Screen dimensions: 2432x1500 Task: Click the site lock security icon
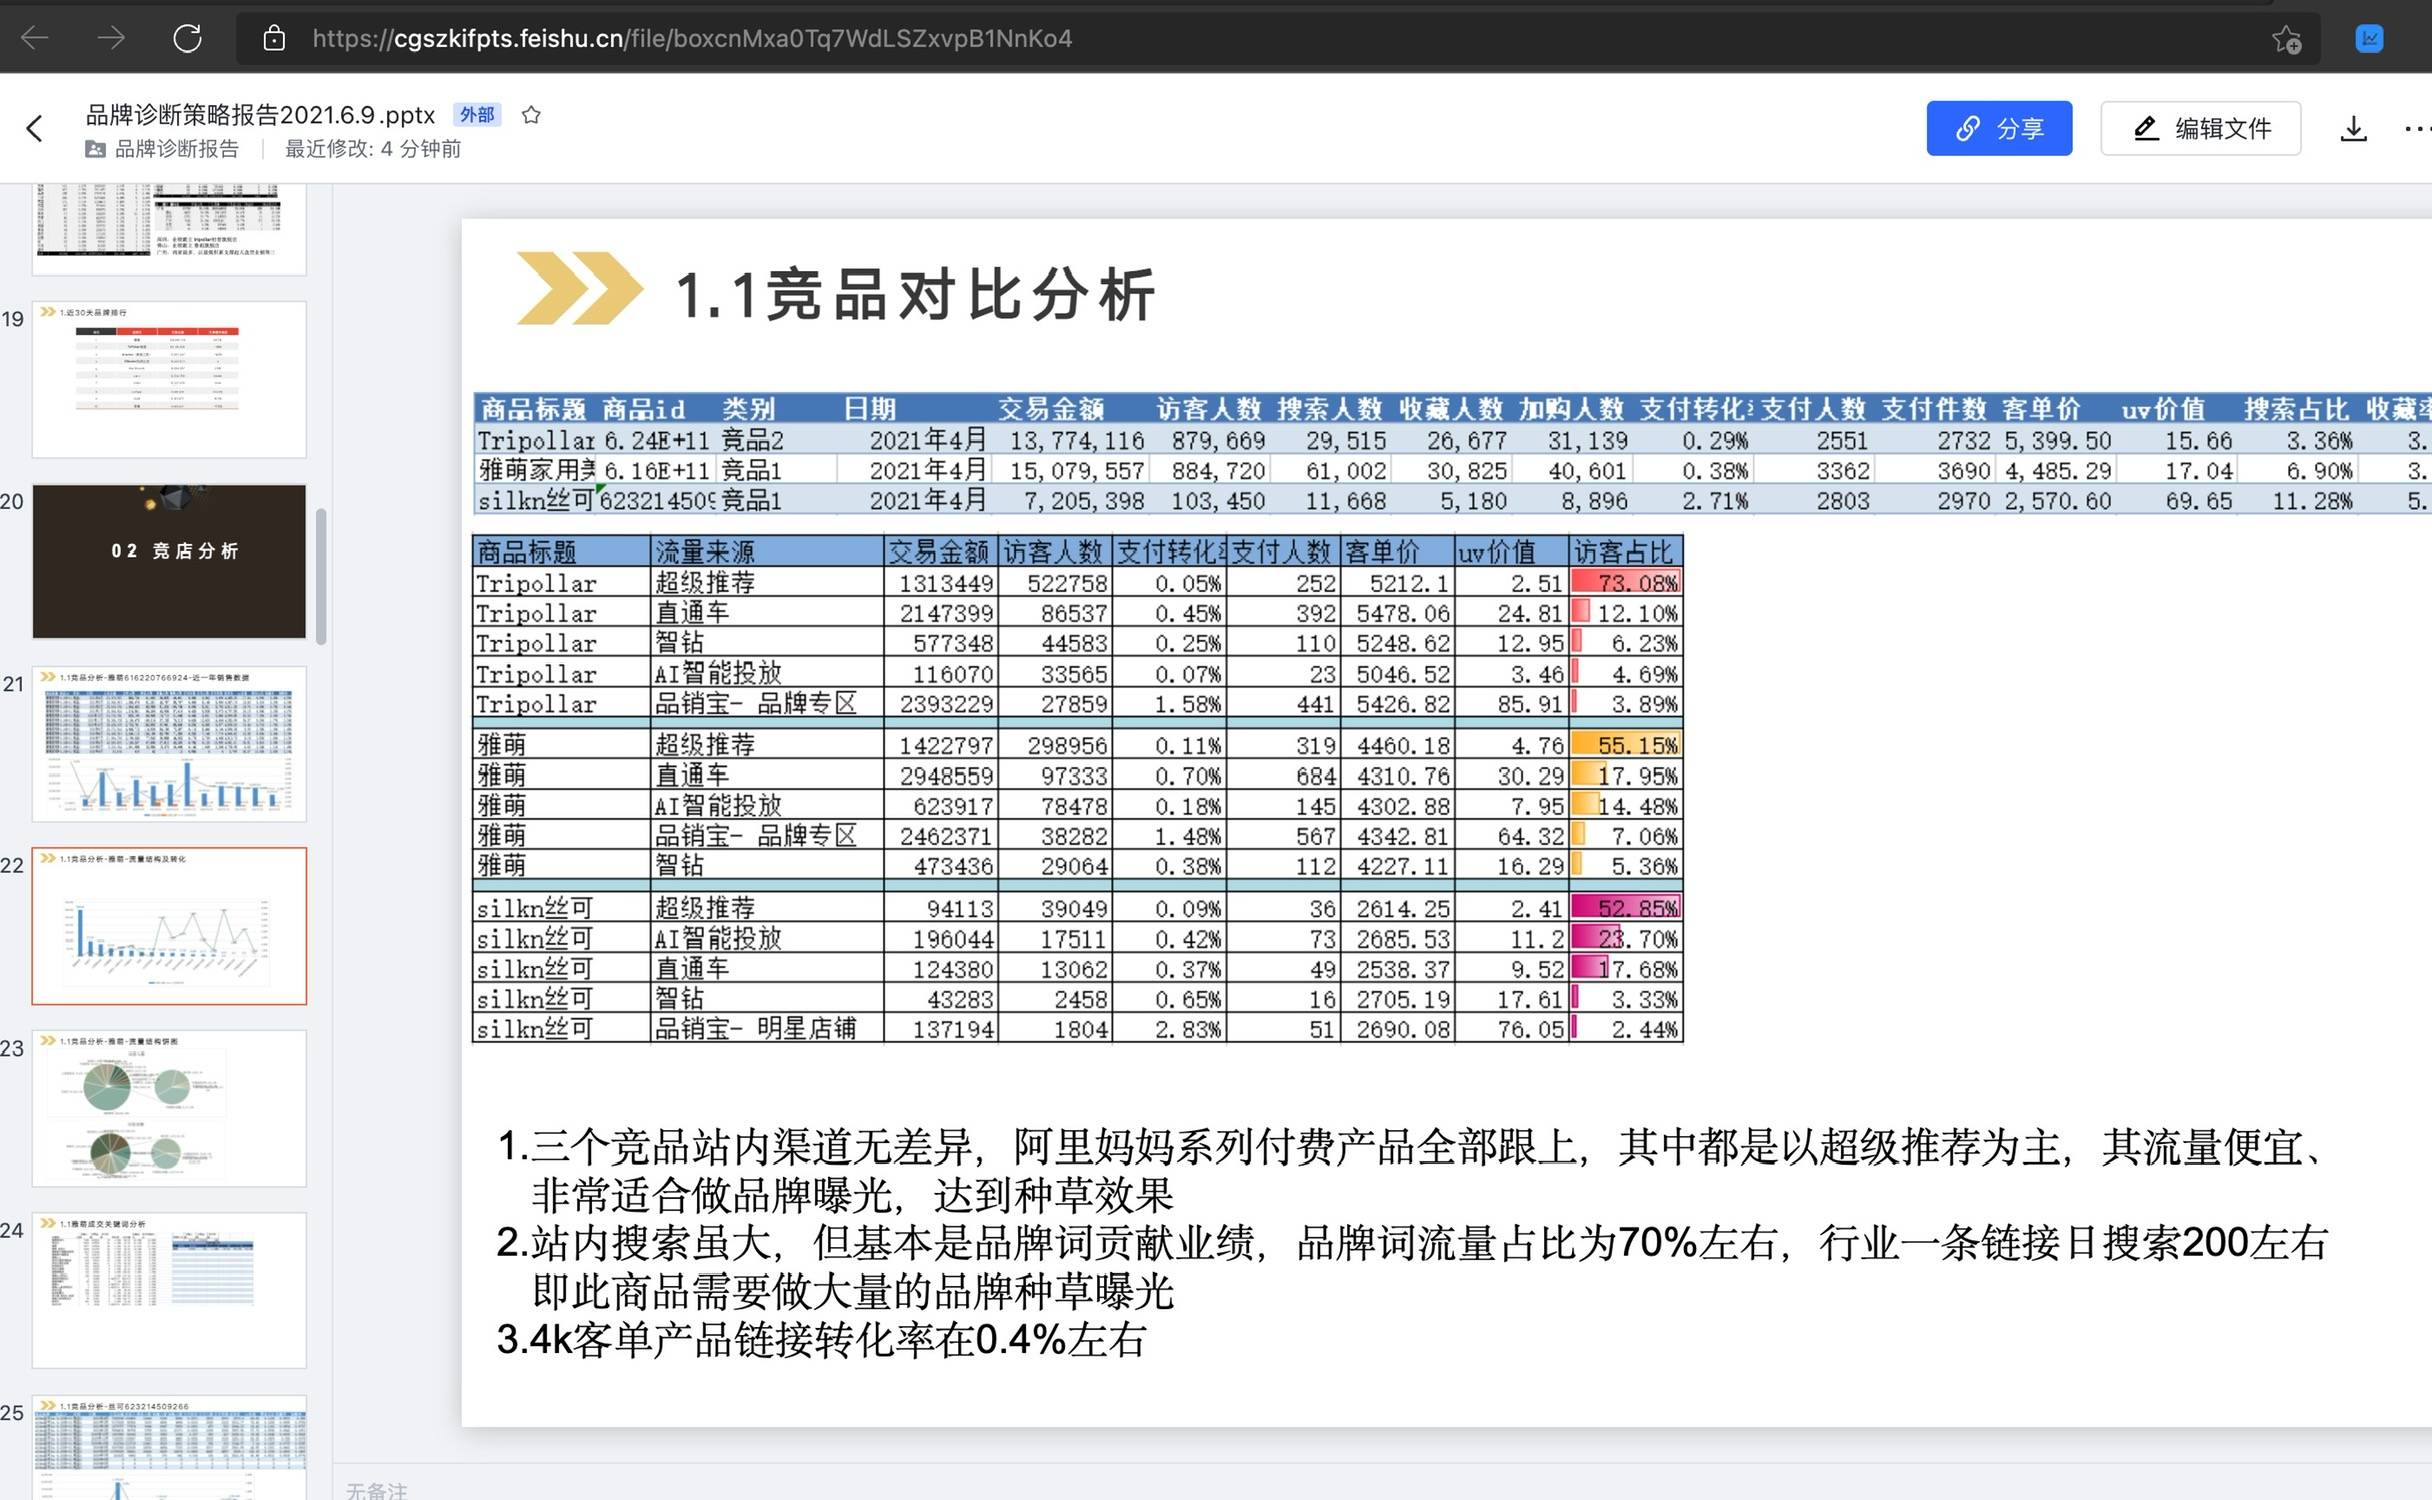pos(274,38)
